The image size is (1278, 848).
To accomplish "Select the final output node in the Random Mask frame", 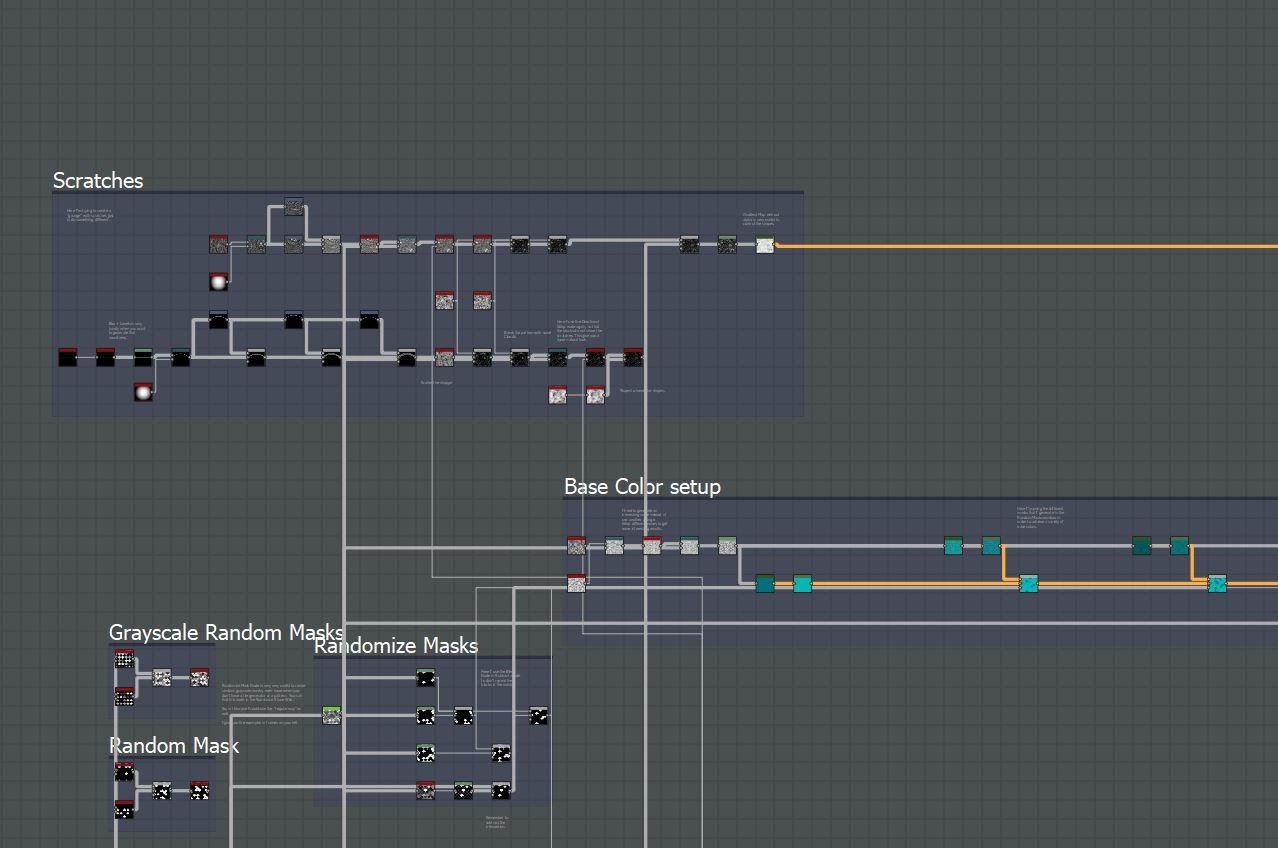I will tap(199, 791).
